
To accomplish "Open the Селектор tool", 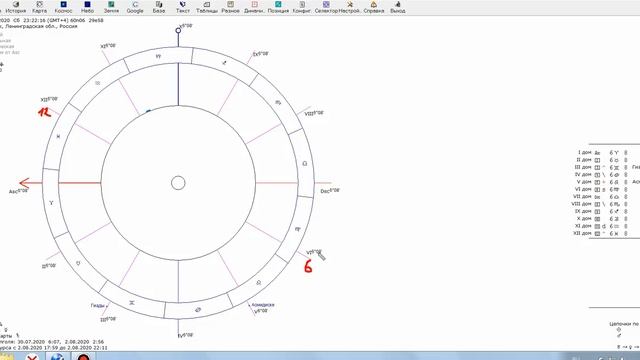I will click(x=326, y=7).
